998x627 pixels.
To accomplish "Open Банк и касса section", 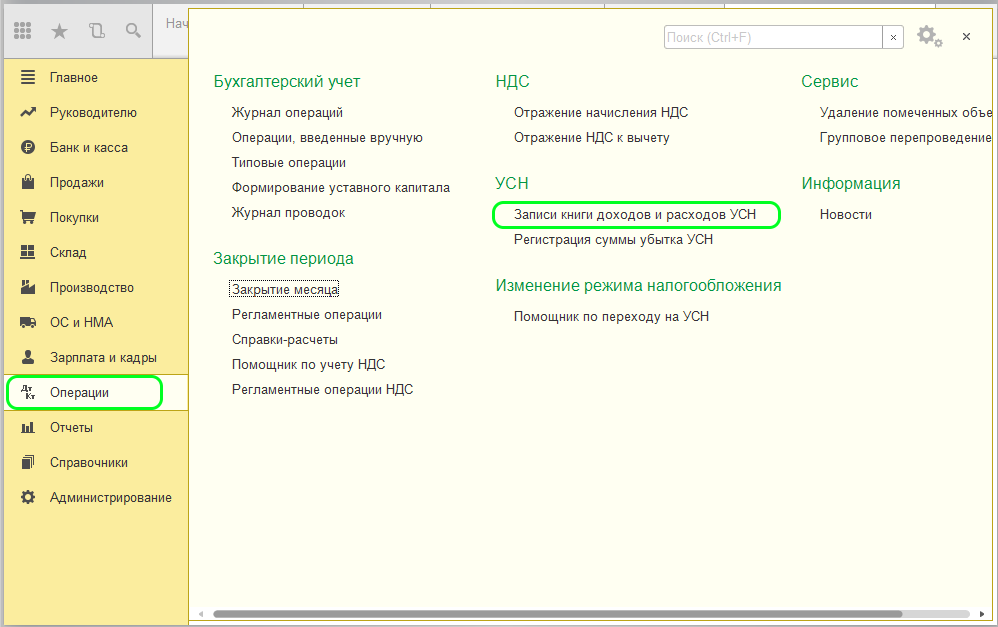I will click(x=88, y=148).
